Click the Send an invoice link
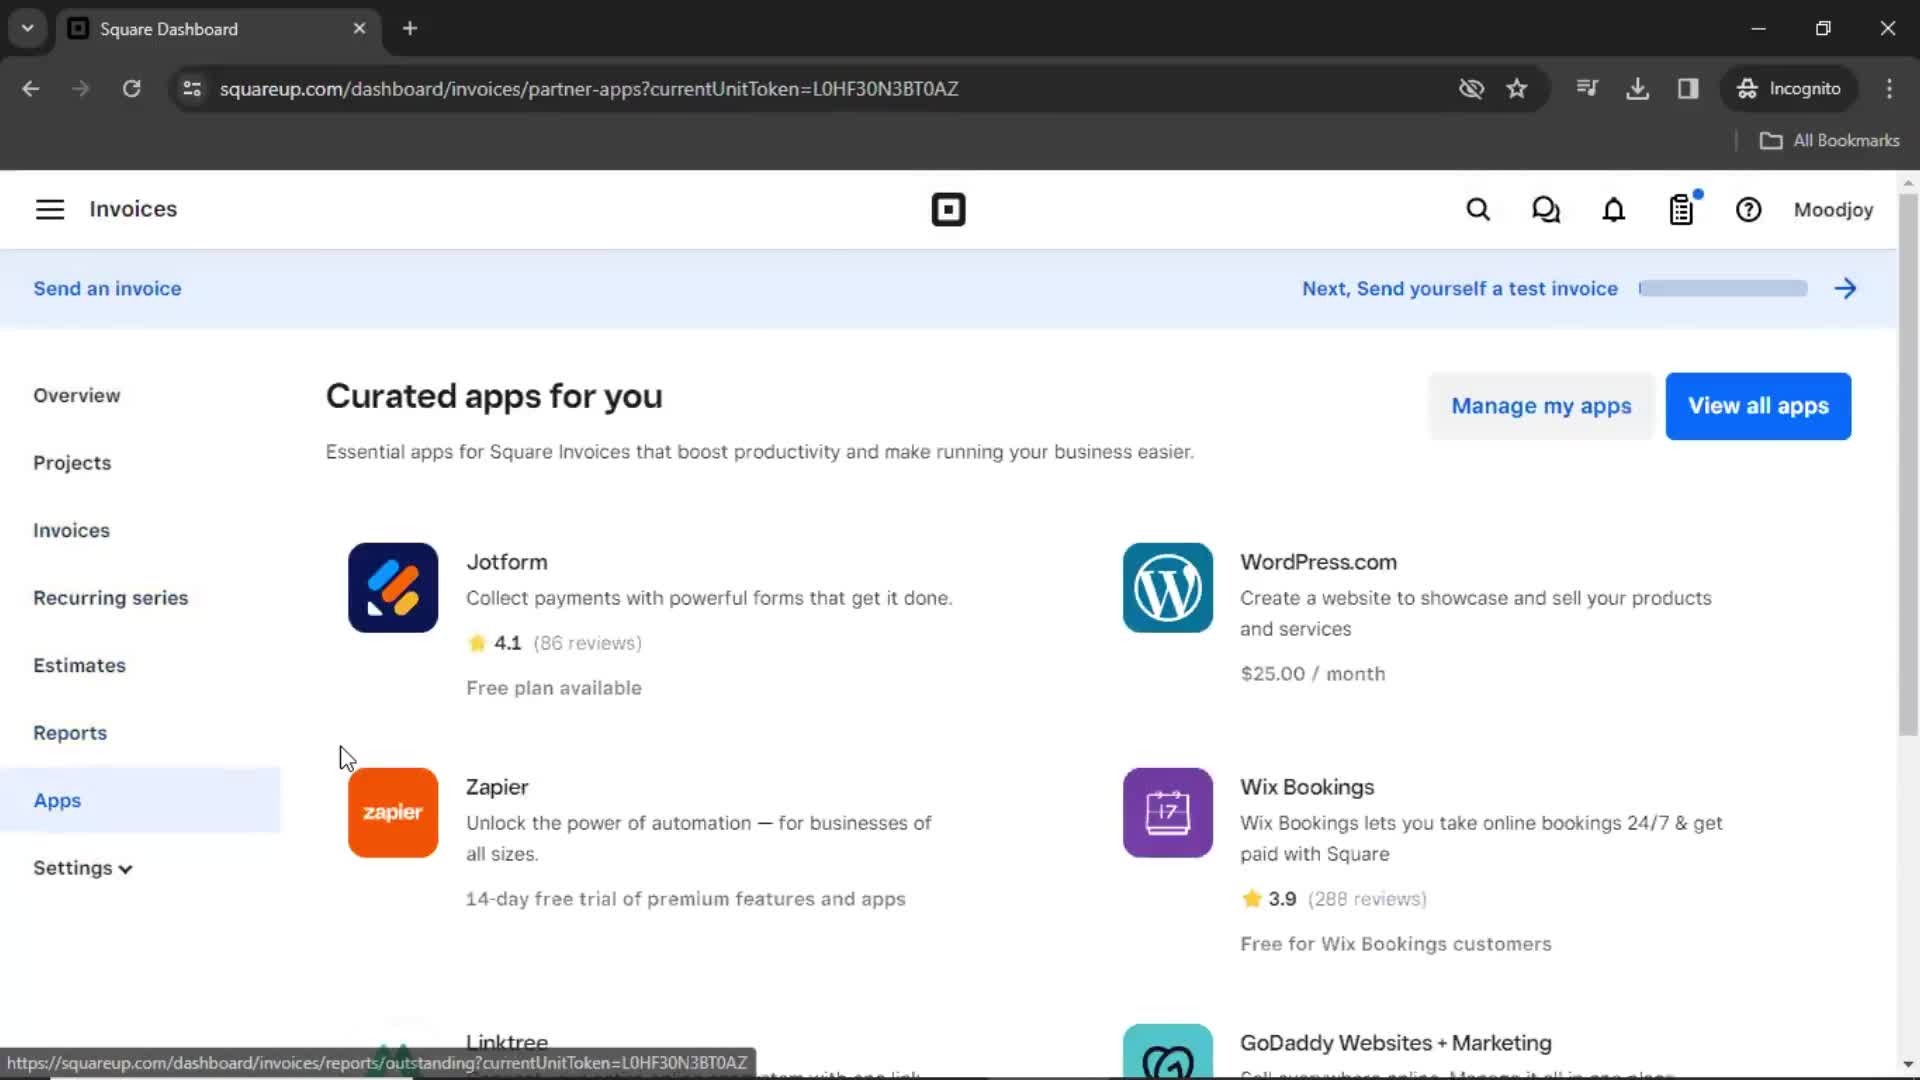 [107, 289]
